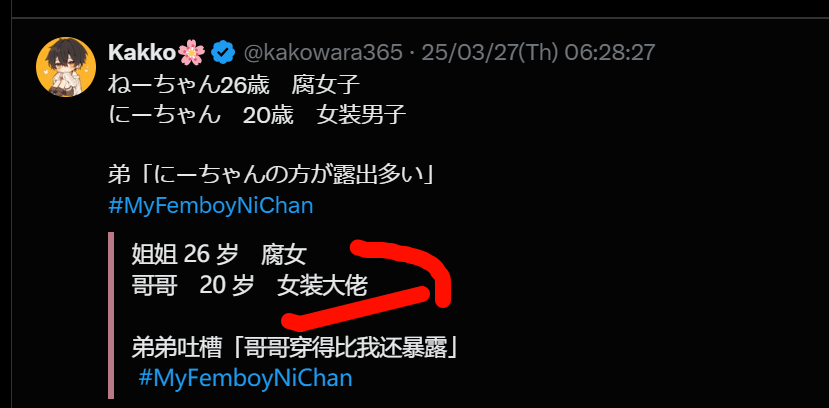Open the #MyFemboyNiChan hashtag inside the translation block
This screenshot has width=829, height=408.
[x=245, y=378]
